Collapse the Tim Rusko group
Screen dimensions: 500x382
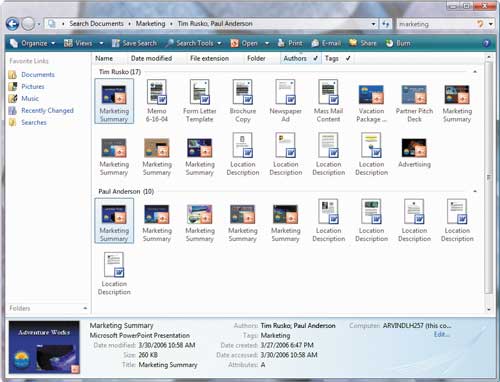click(475, 72)
